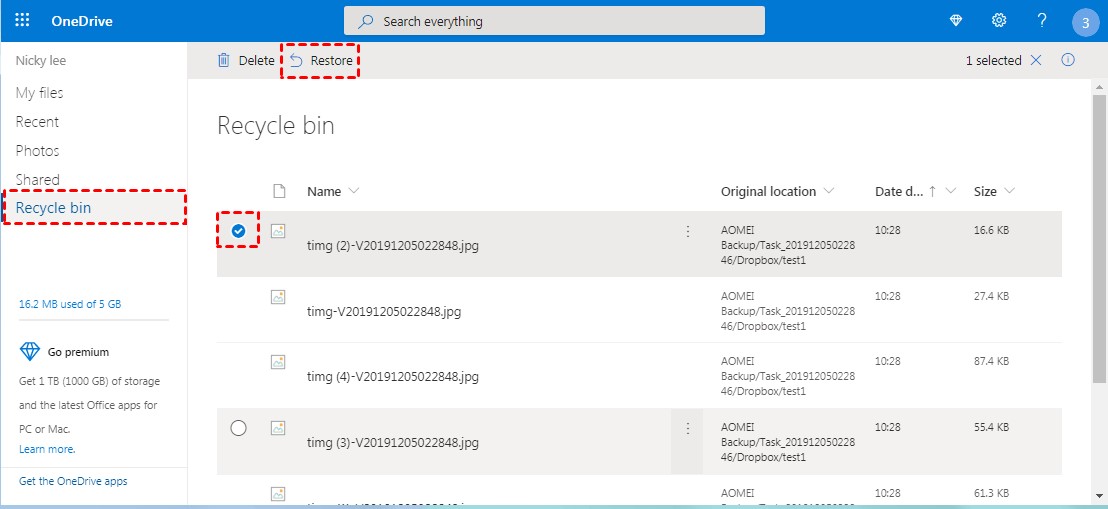Image resolution: width=1108 pixels, height=509 pixels.
Task: Select the timg (3) file circle
Action: click(239, 428)
